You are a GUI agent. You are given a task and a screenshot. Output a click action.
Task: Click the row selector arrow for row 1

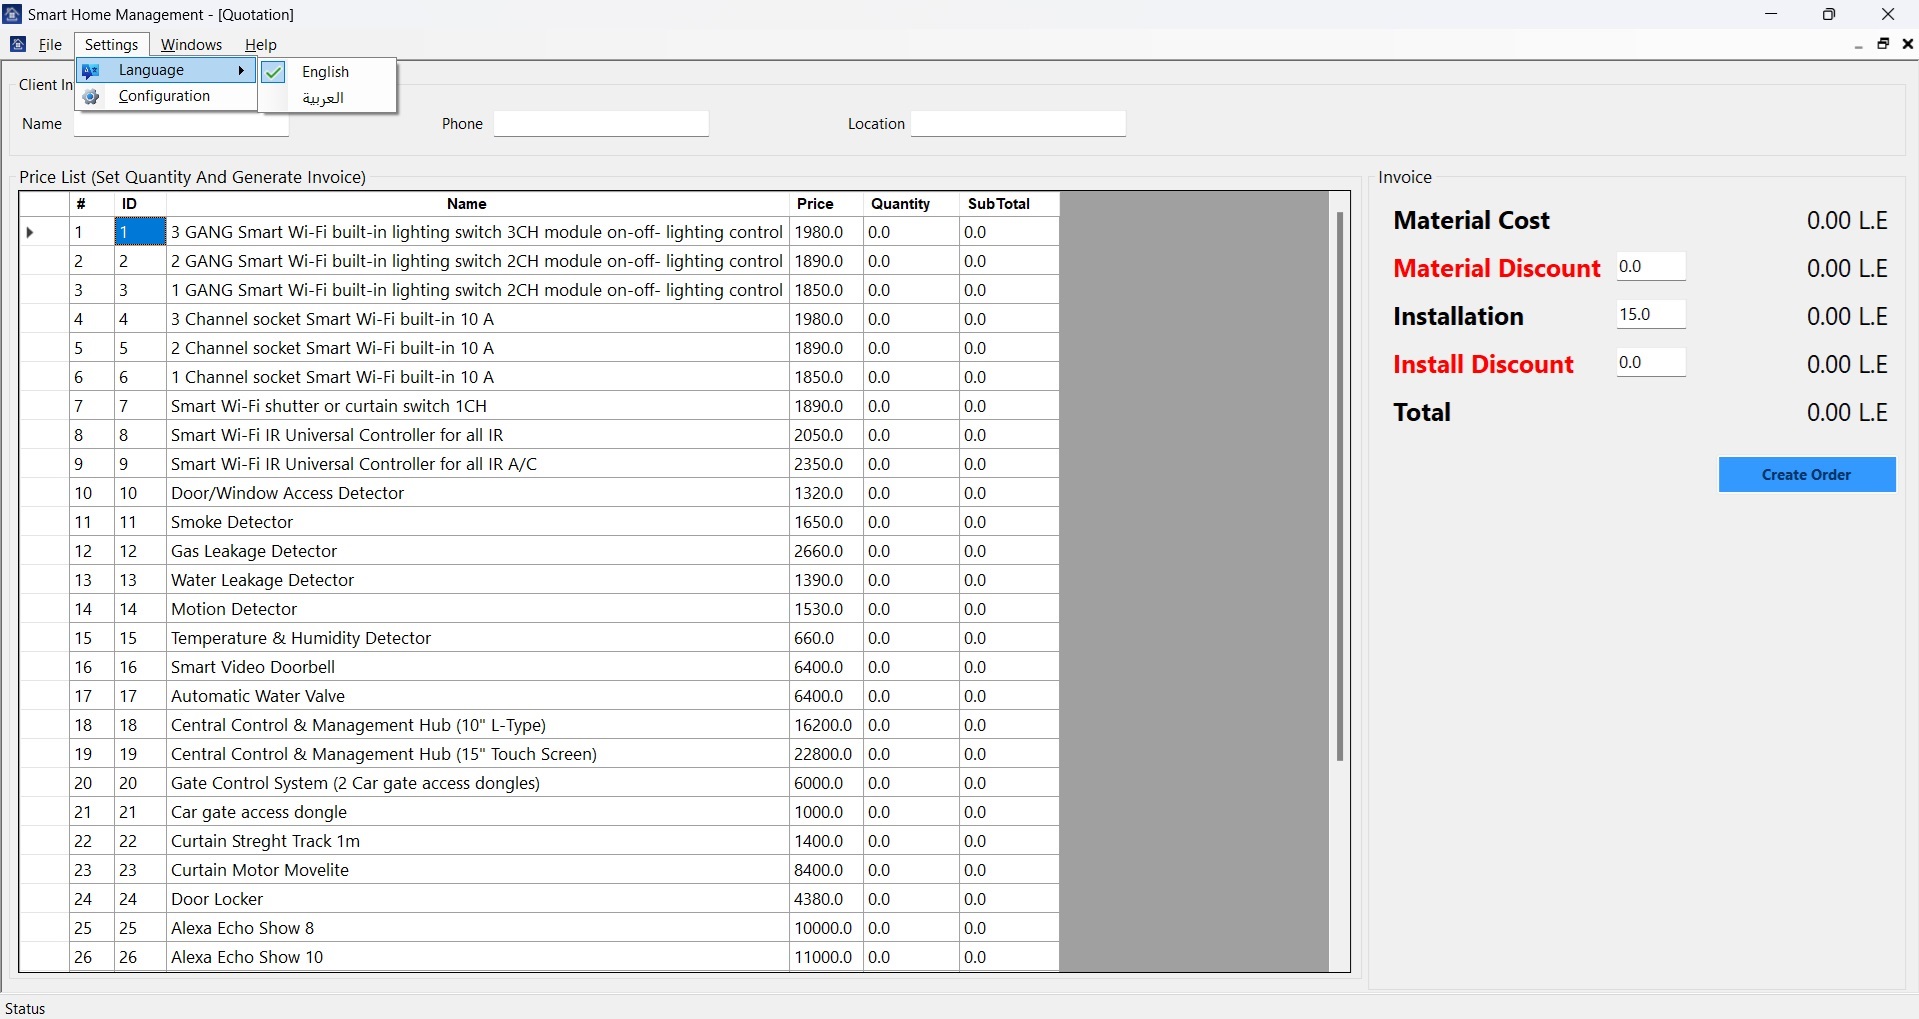(x=30, y=233)
